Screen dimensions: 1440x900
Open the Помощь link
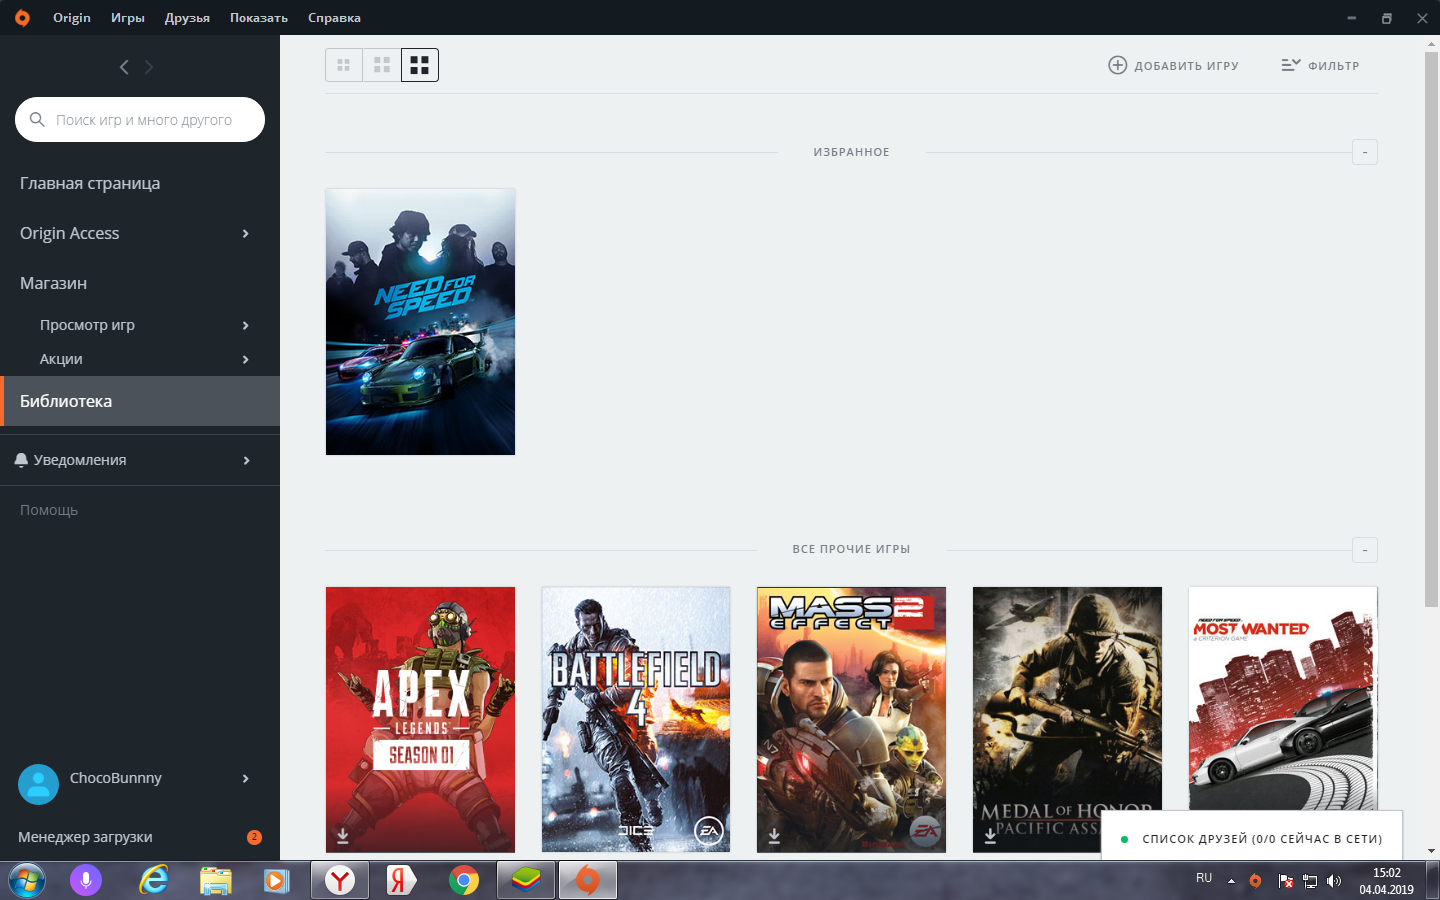pyautogui.click(x=49, y=510)
